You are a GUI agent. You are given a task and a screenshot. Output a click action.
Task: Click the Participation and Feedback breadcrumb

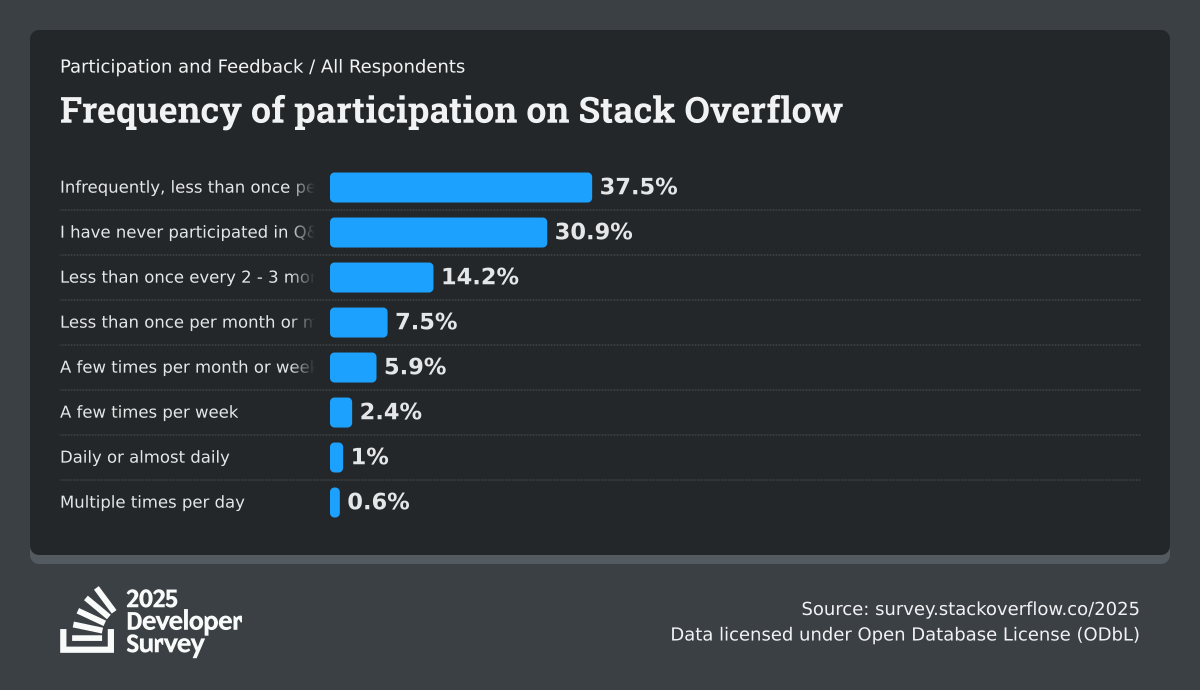point(181,67)
